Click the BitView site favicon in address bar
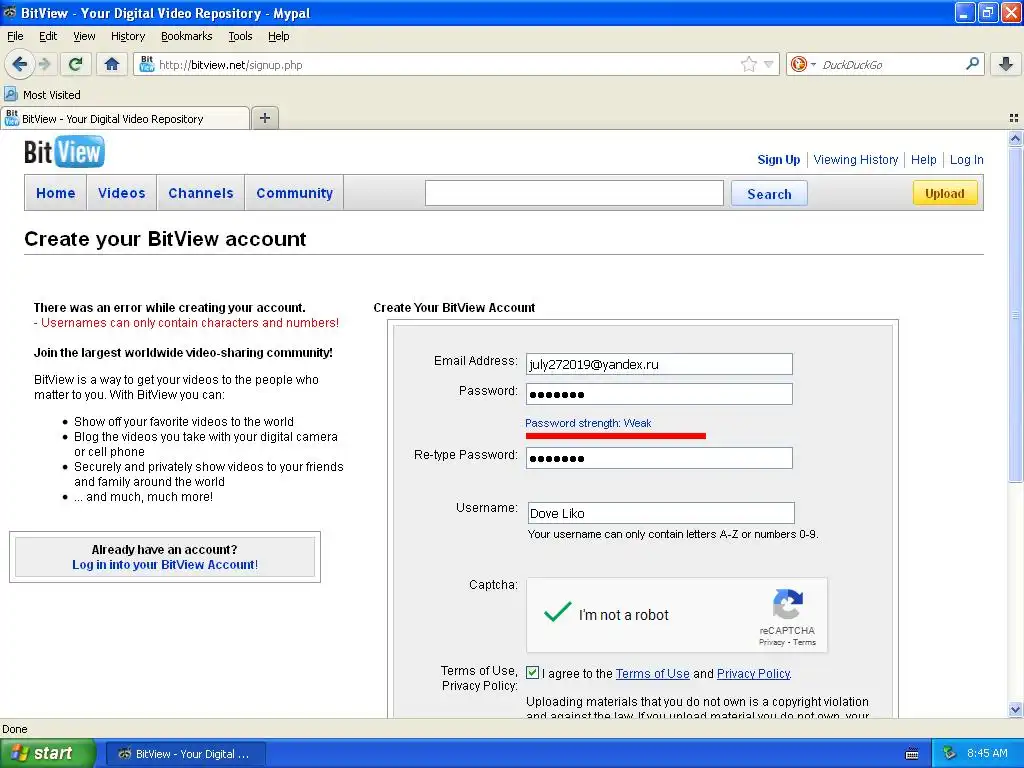 click(x=147, y=64)
